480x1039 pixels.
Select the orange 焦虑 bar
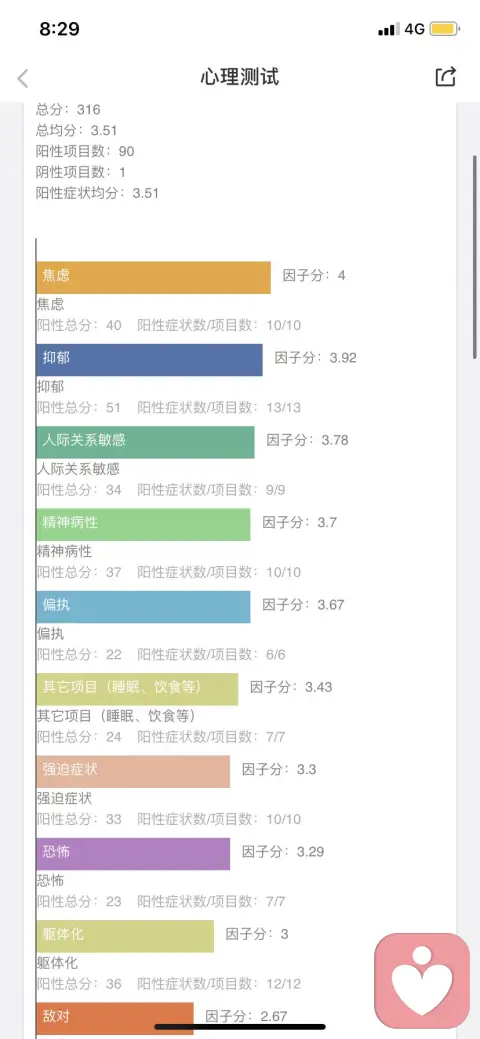(x=154, y=278)
